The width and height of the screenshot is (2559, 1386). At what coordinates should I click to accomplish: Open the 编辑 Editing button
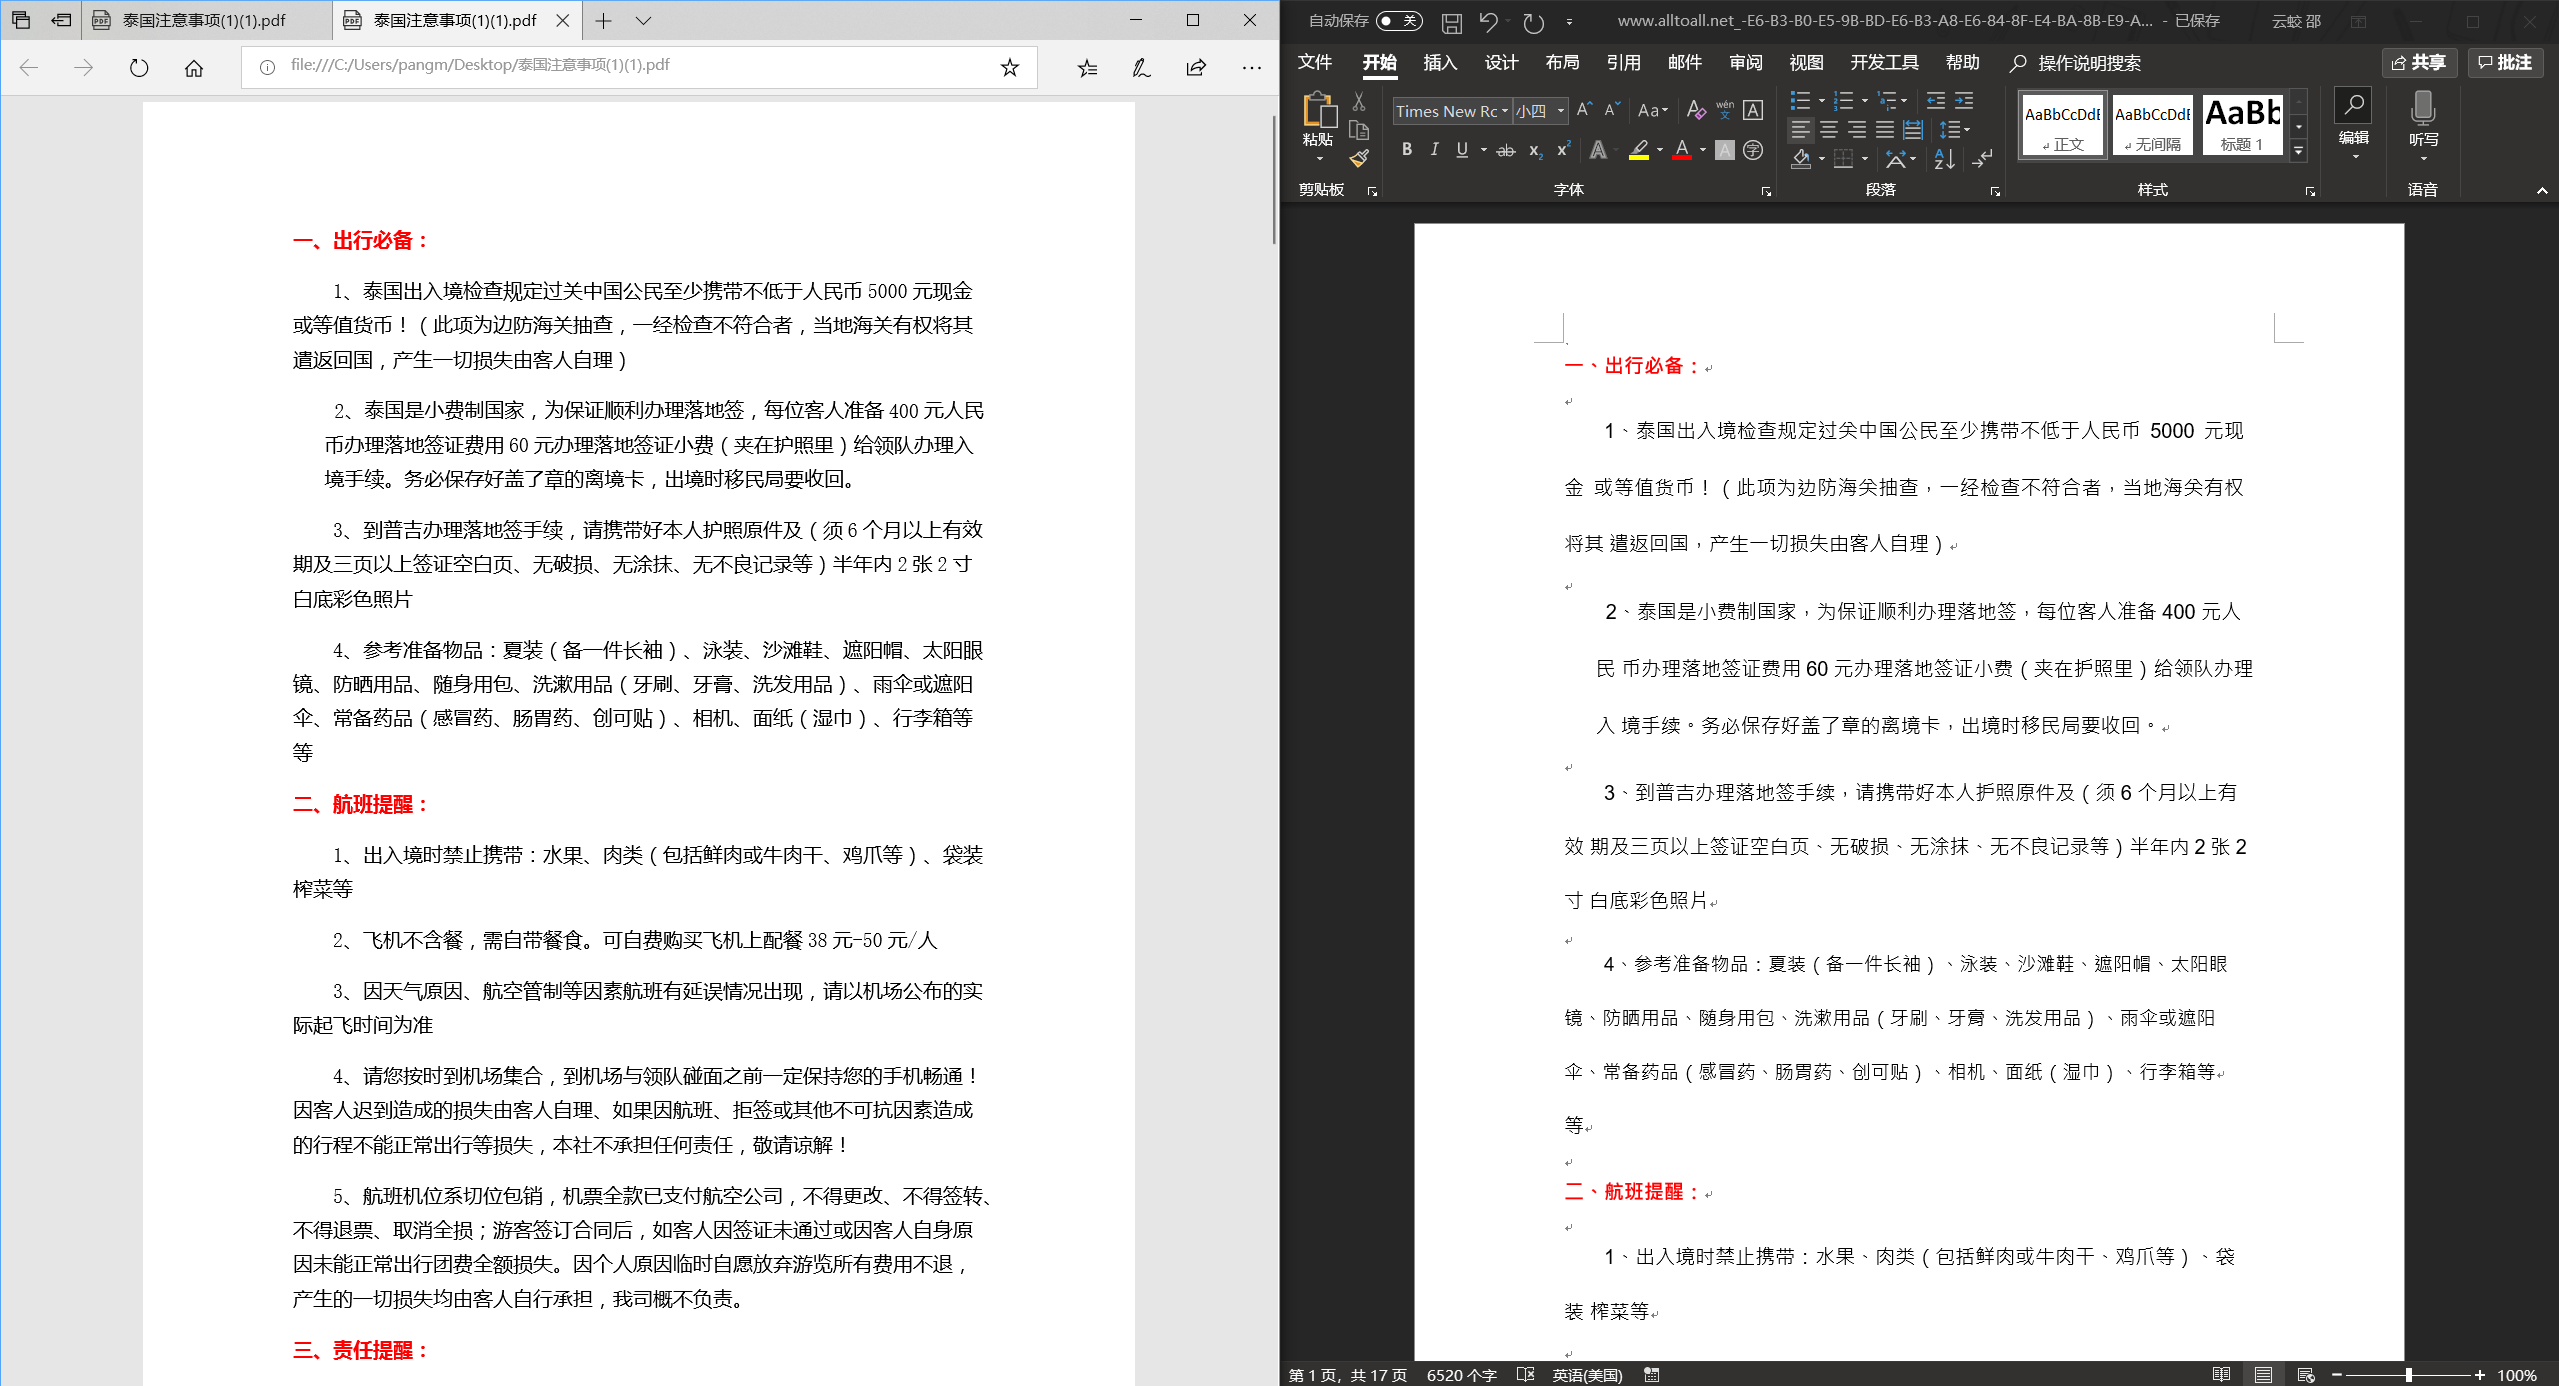click(x=2353, y=125)
